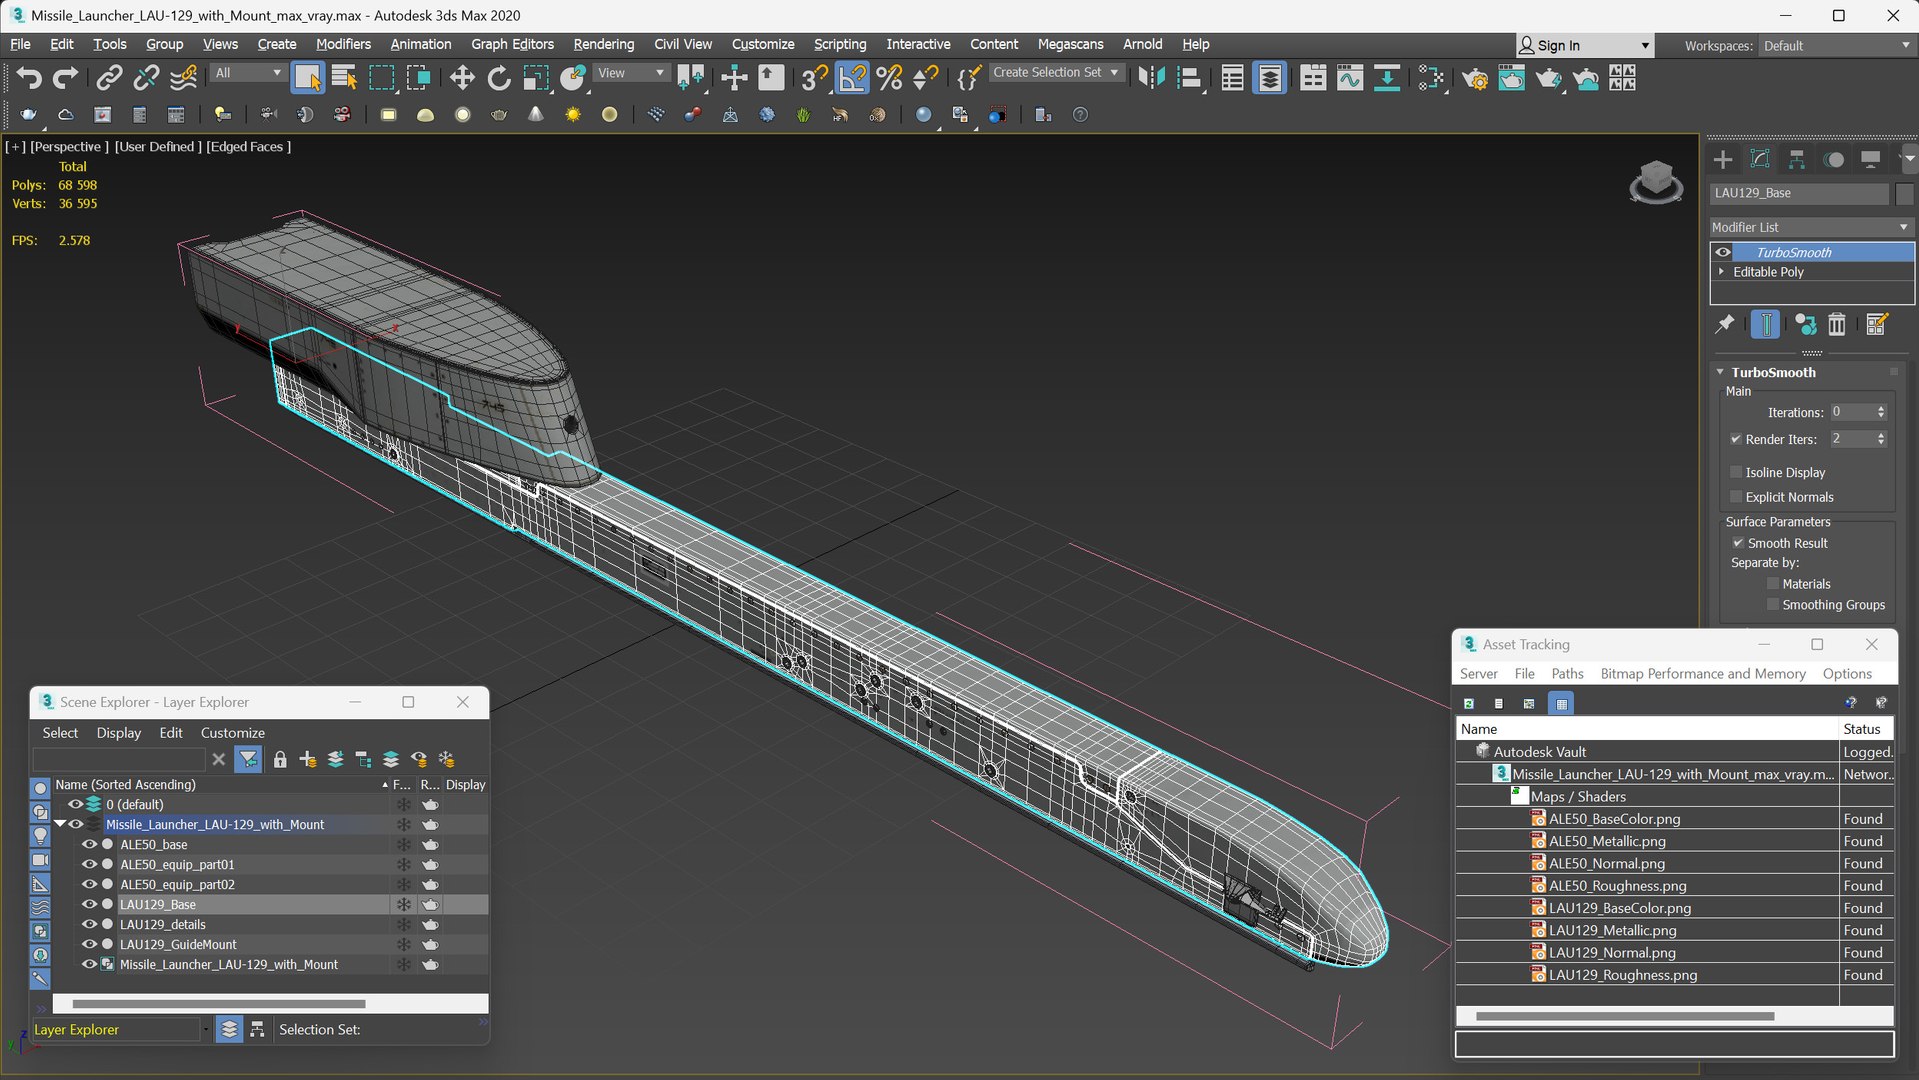Image resolution: width=1919 pixels, height=1080 pixels.
Task: Enable the Isoline Display checkbox
Action: [x=1737, y=472]
